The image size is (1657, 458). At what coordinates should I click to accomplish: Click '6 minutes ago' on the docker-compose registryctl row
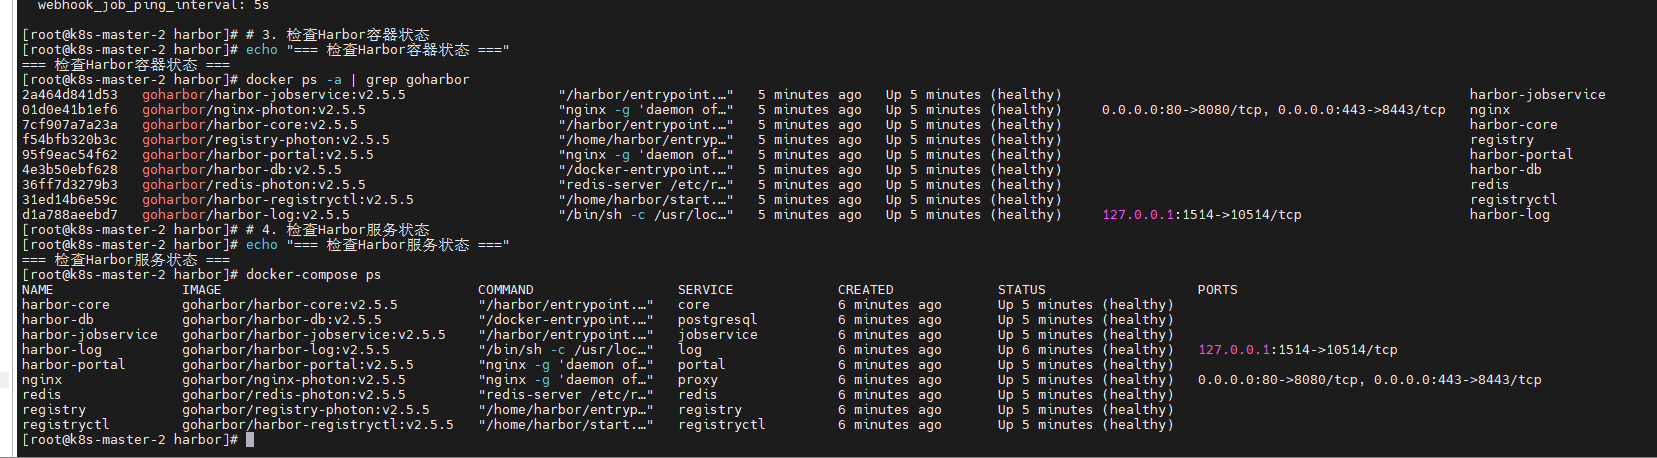click(x=890, y=425)
